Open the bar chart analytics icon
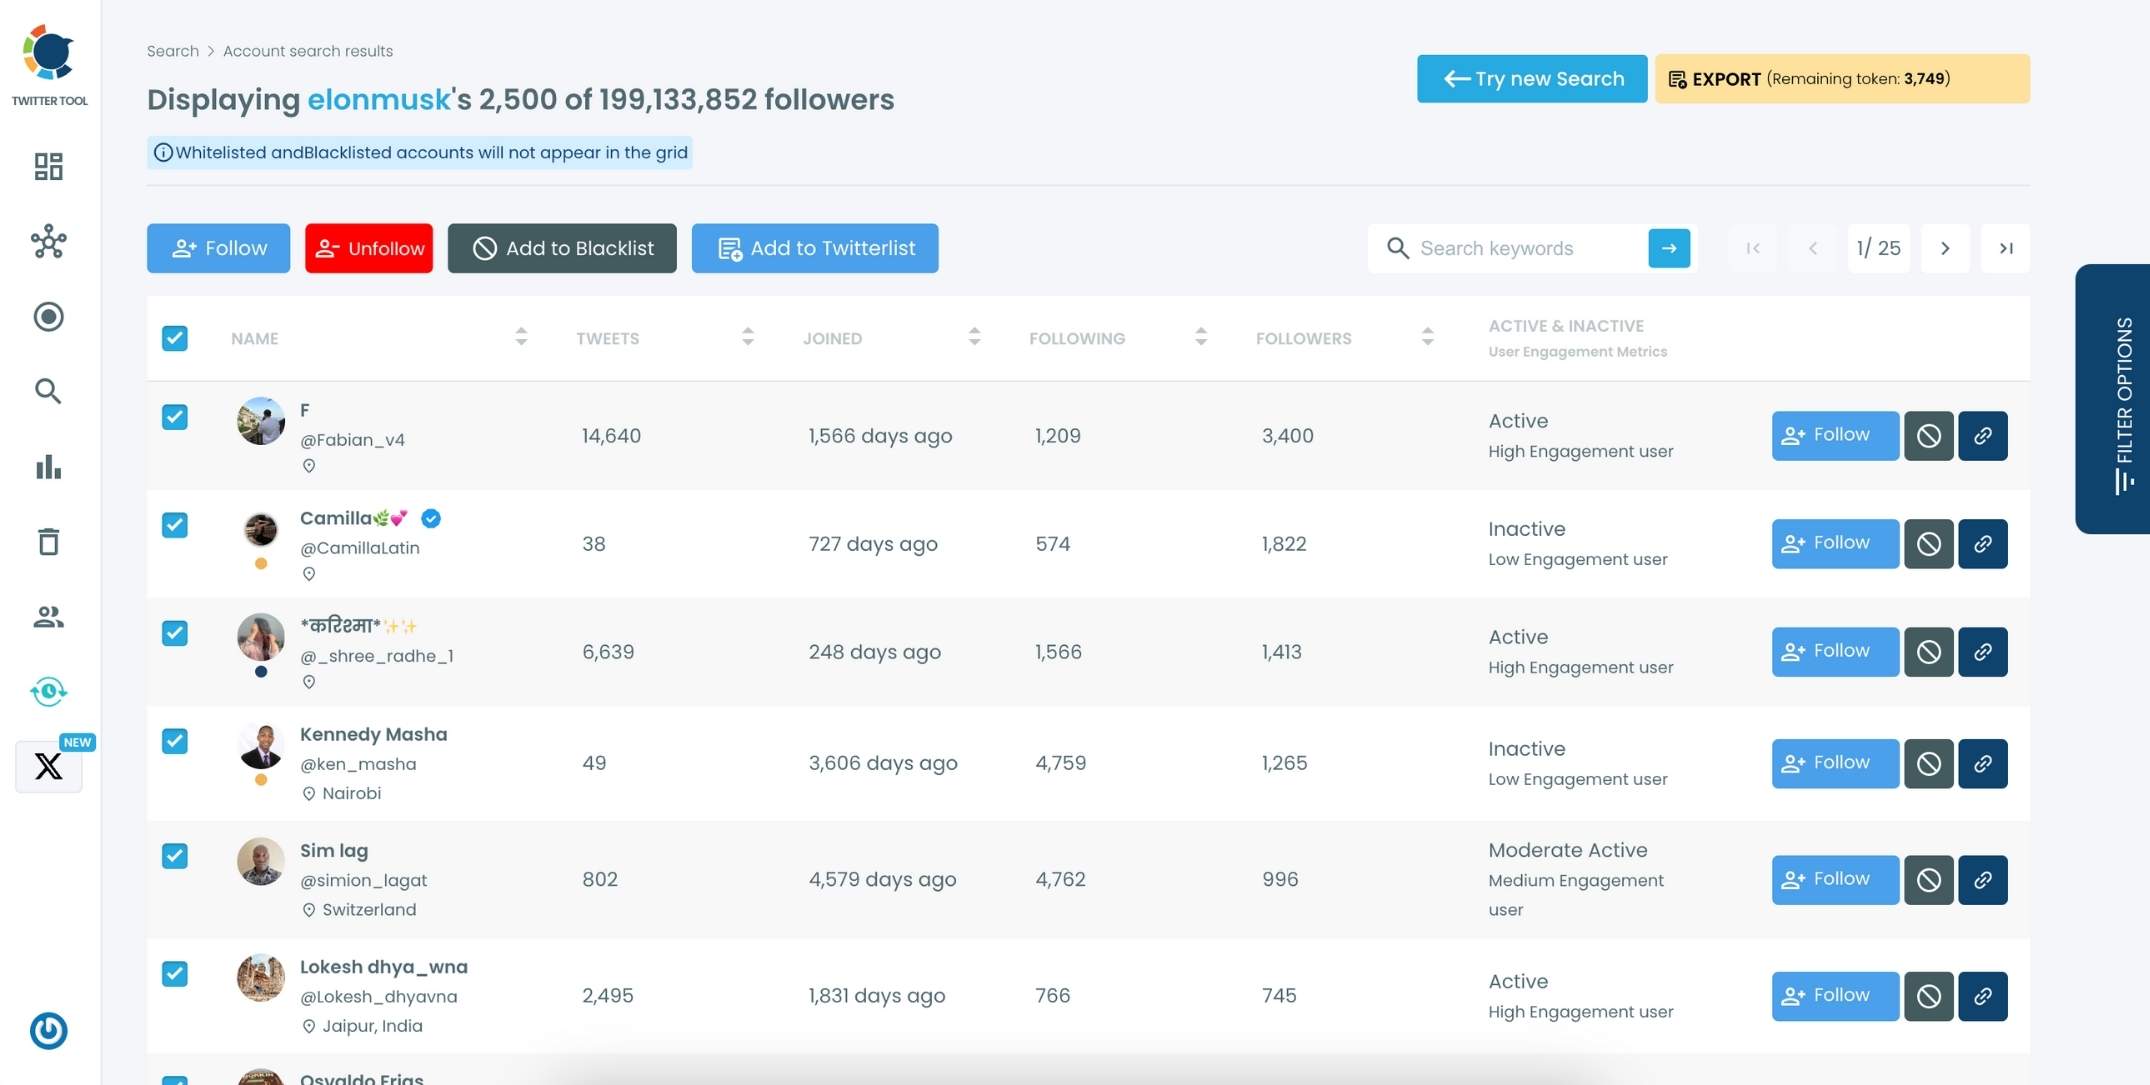2150x1085 pixels. pos(48,467)
